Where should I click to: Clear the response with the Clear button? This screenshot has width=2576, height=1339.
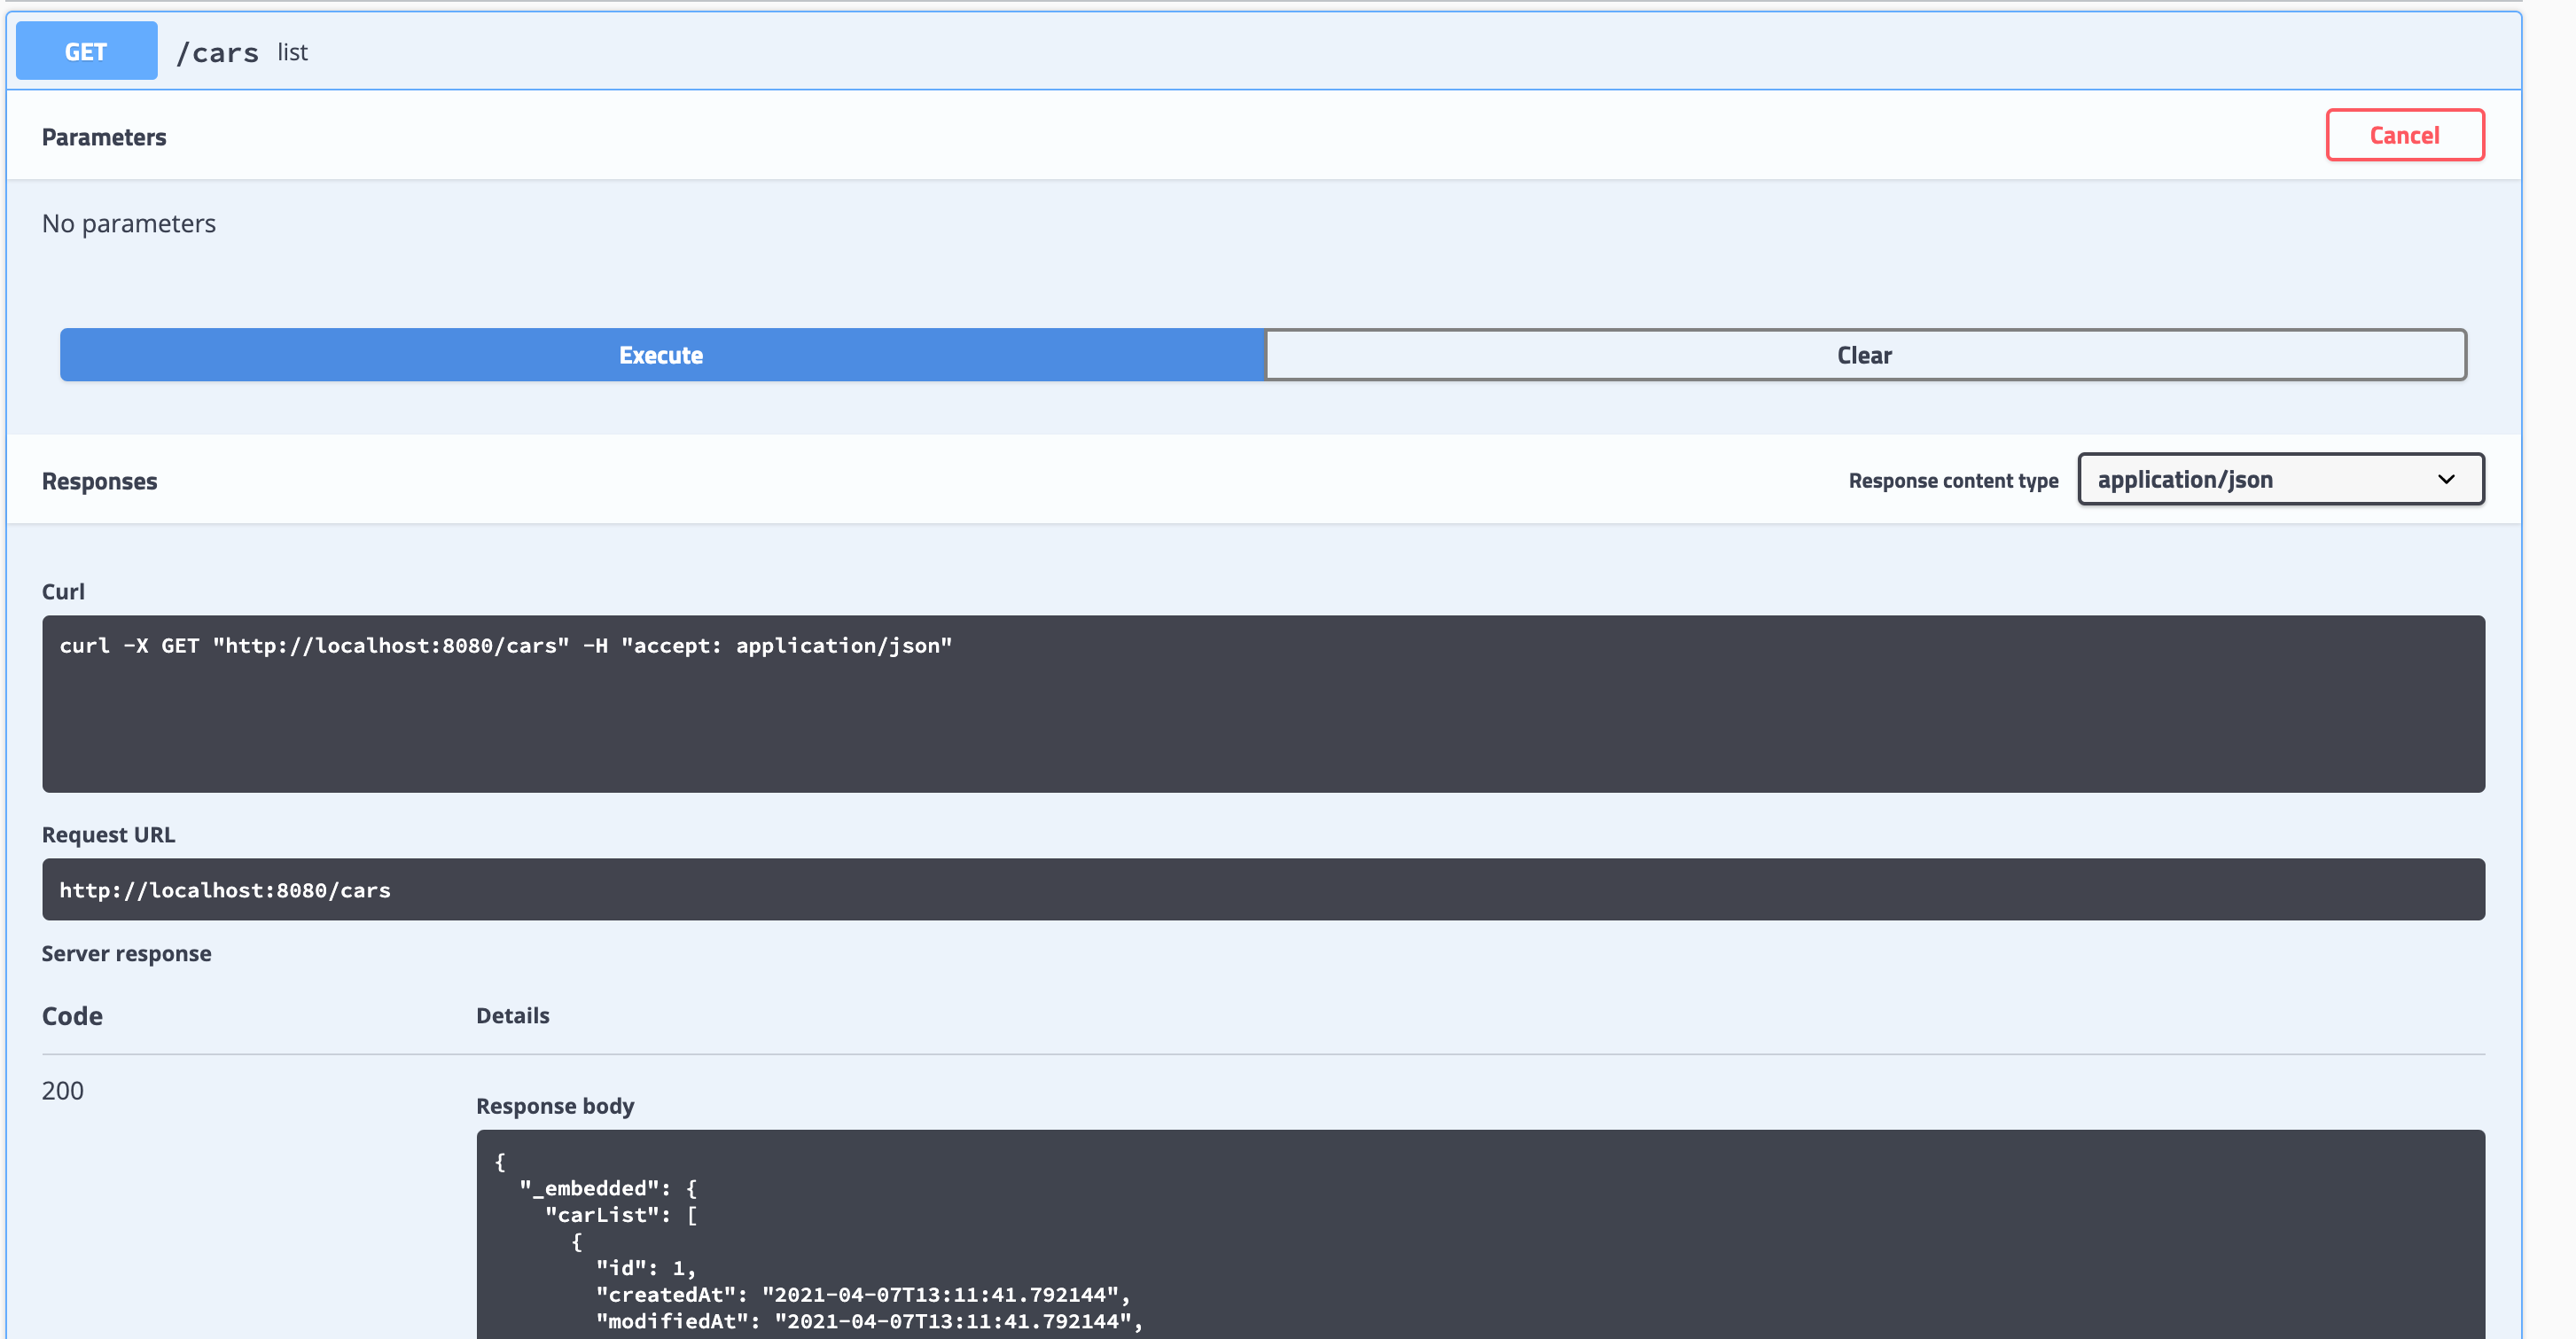(x=1865, y=355)
